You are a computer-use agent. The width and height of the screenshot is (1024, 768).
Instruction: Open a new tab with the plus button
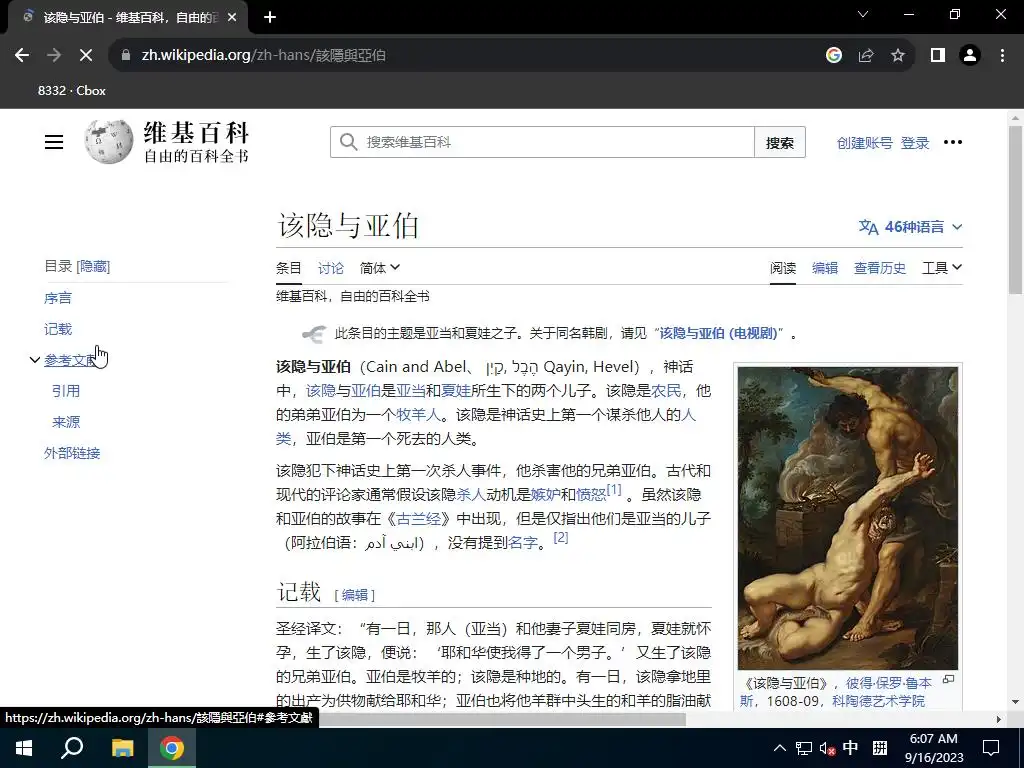[x=270, y=18]
